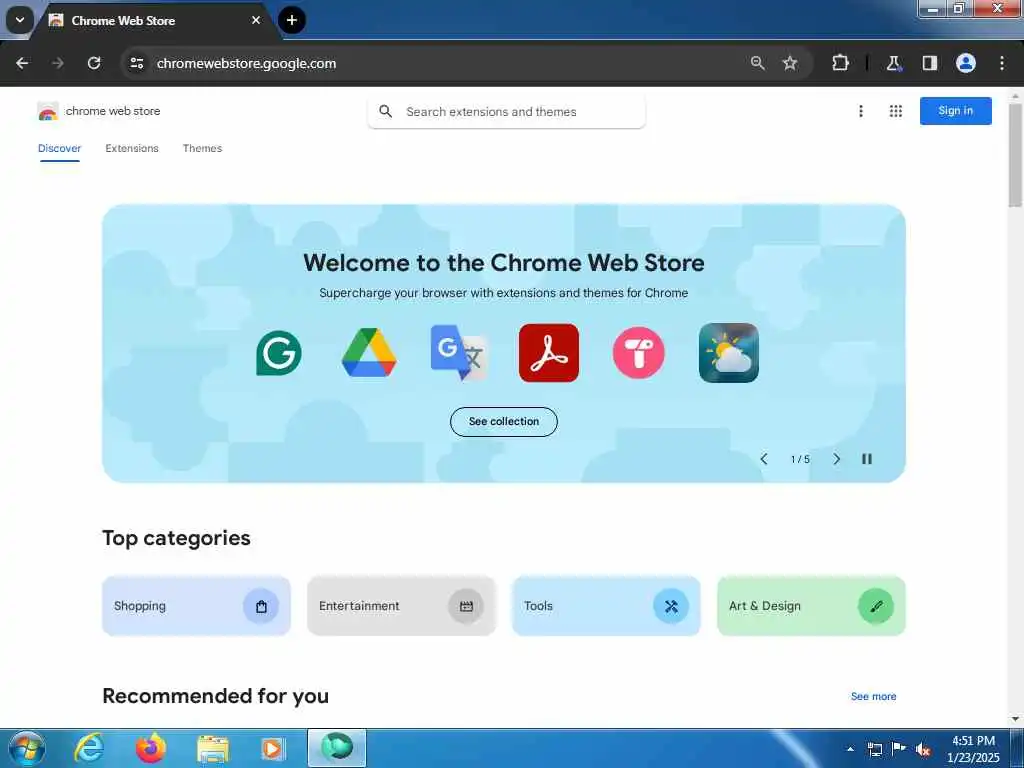View site information icon in address bar
Screen dimensions: 1024x768
pos(136,63)
